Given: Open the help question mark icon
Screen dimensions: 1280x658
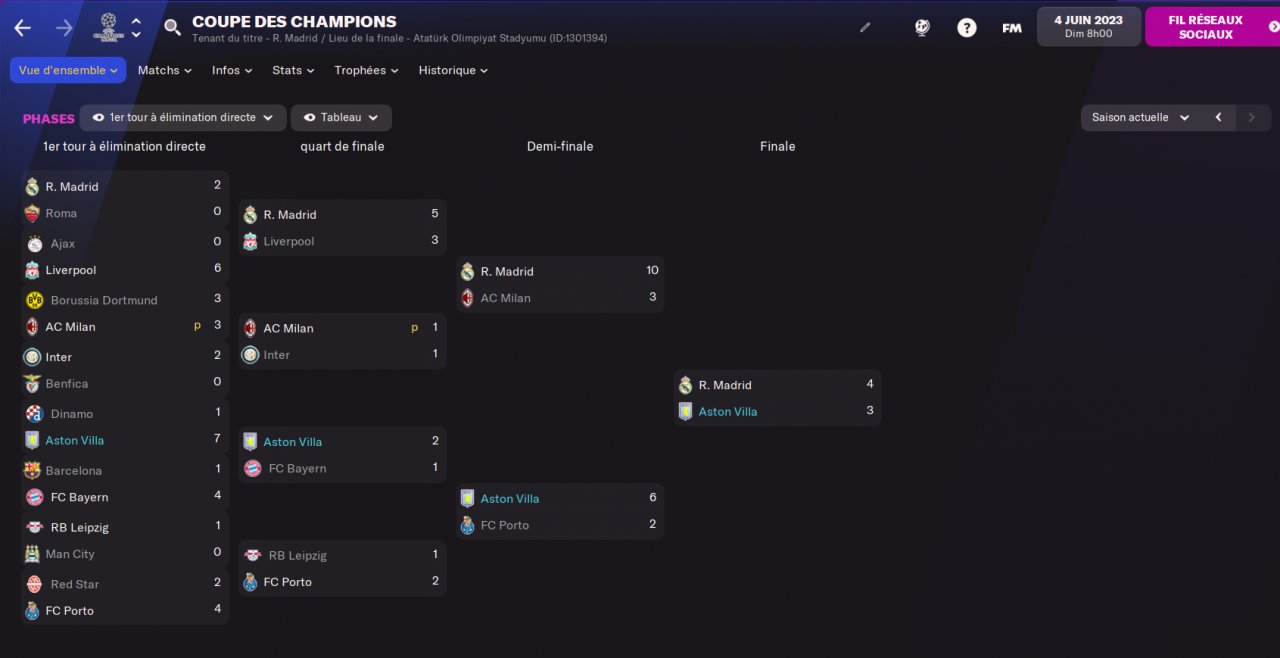Looking at the screenshot, I should coord(966,28).
